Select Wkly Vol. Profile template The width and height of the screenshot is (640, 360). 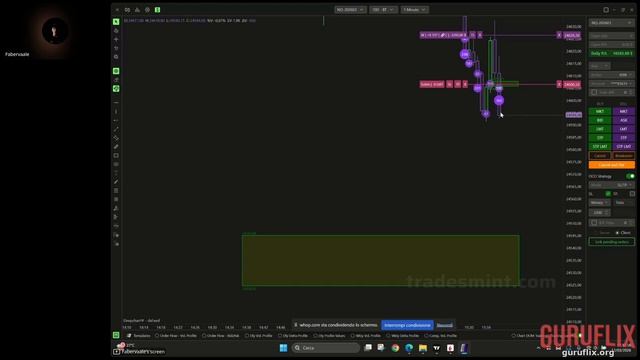click(366, 336)
